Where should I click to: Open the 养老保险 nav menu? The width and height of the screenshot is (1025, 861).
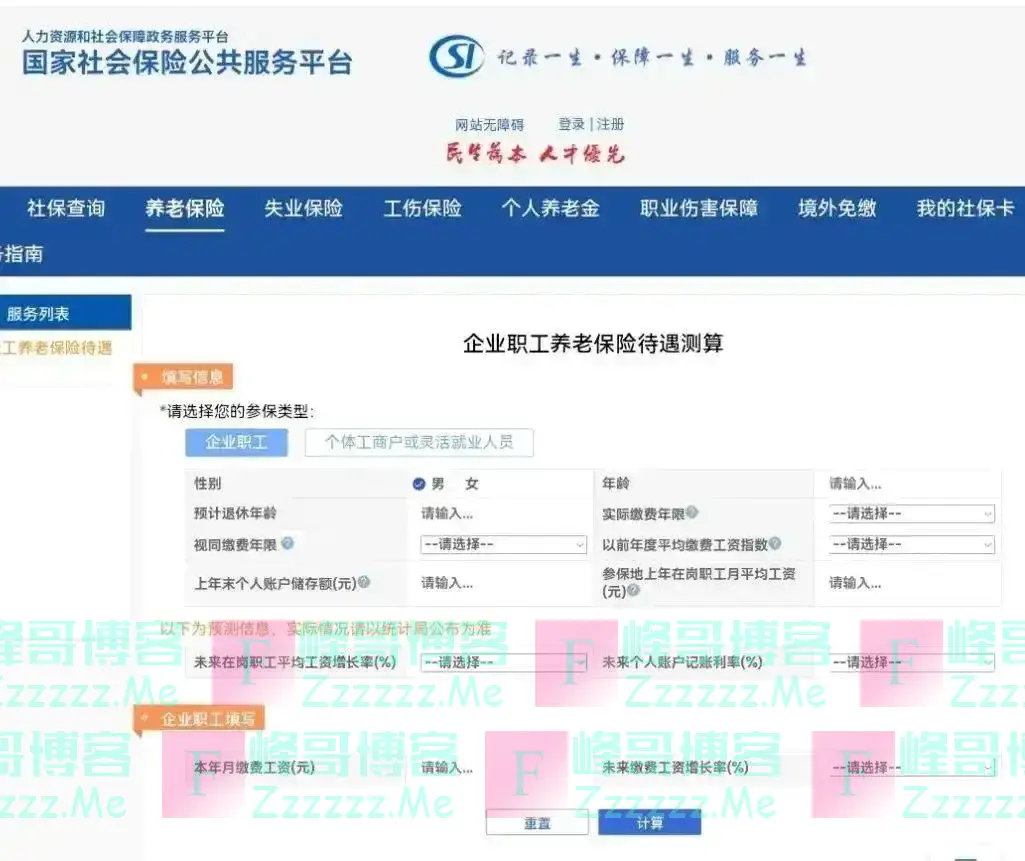(x=185, y=209)
